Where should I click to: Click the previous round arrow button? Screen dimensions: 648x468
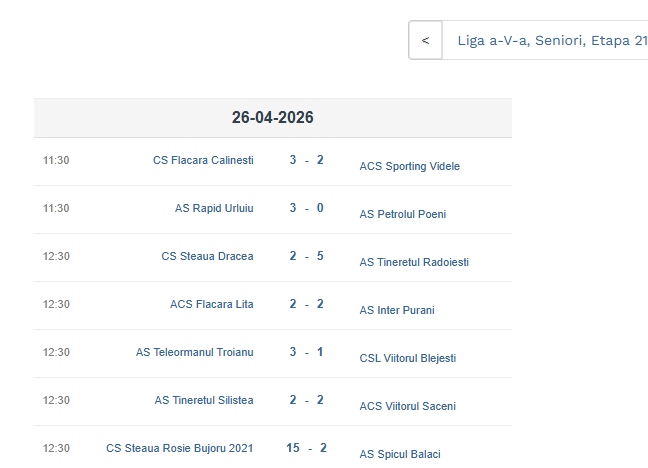pos(426,41)
